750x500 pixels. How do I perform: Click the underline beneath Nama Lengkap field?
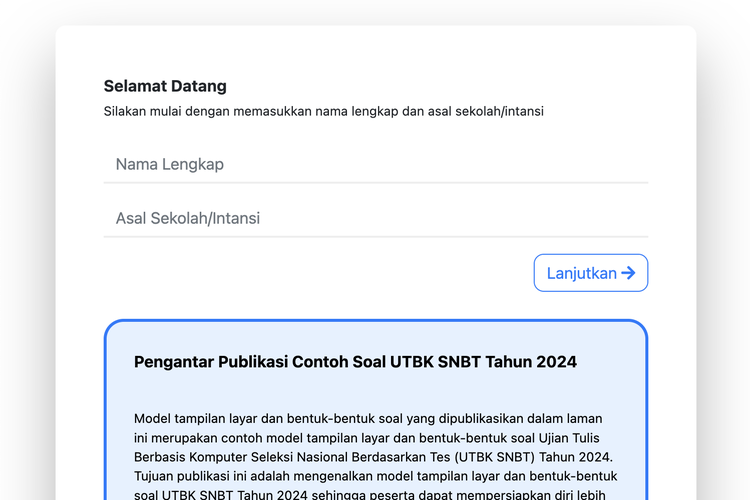click(x=375, y=183)
